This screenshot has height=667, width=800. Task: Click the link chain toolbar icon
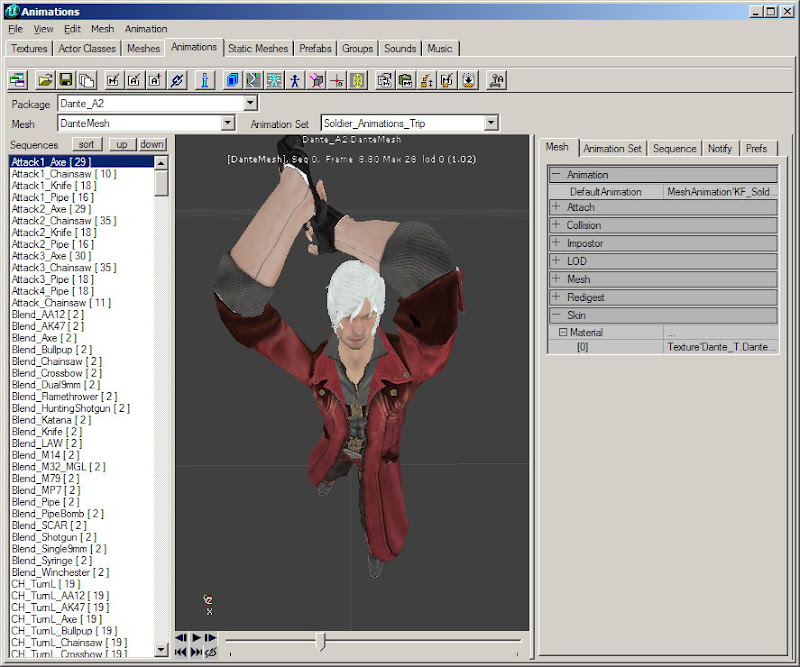pyautogui.click(x=178, y=80)
